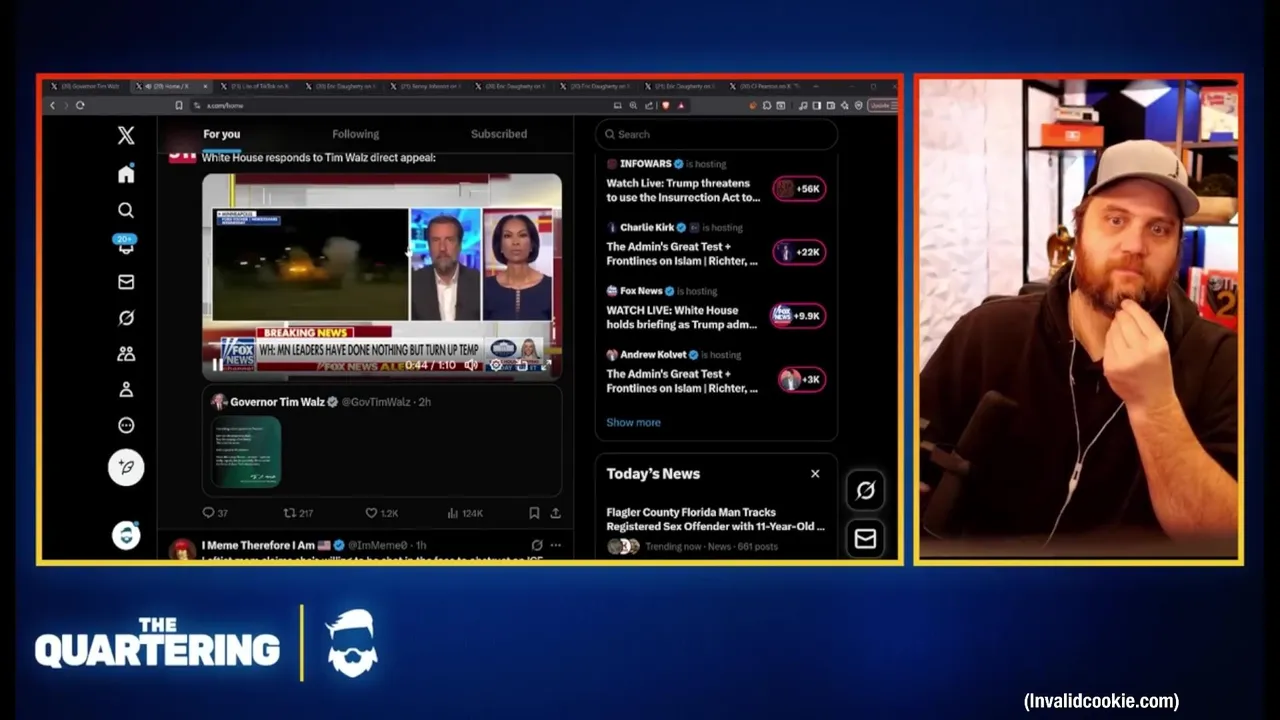1280x720 pixels.
Task: Open INFOWARS live Trump Insurrection Act broadcast
Action: click(x=683, y=190)
